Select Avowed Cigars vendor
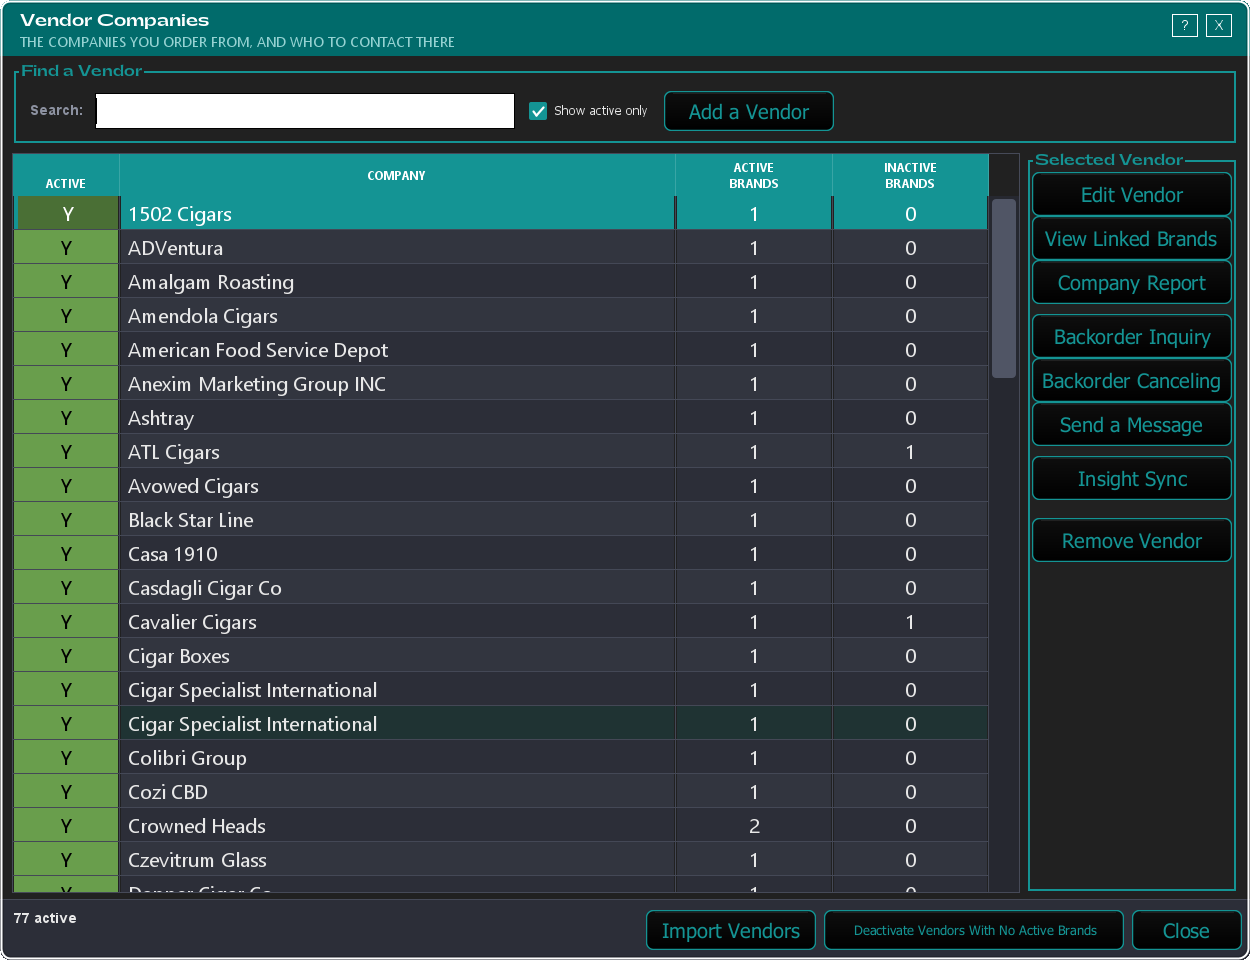Viewport: 1250px width, 960px height. [x=500, y=486]
